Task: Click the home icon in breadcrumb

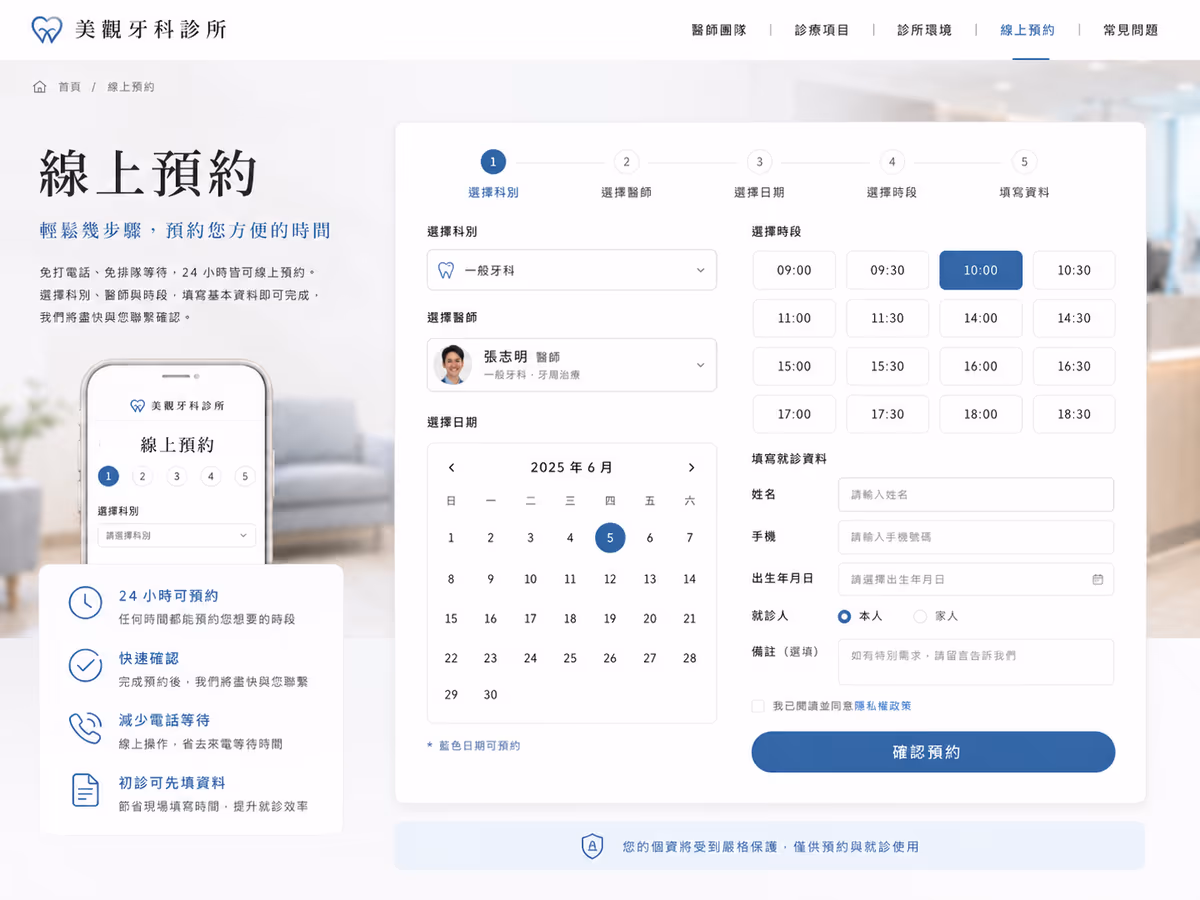Action: [40, 87]
